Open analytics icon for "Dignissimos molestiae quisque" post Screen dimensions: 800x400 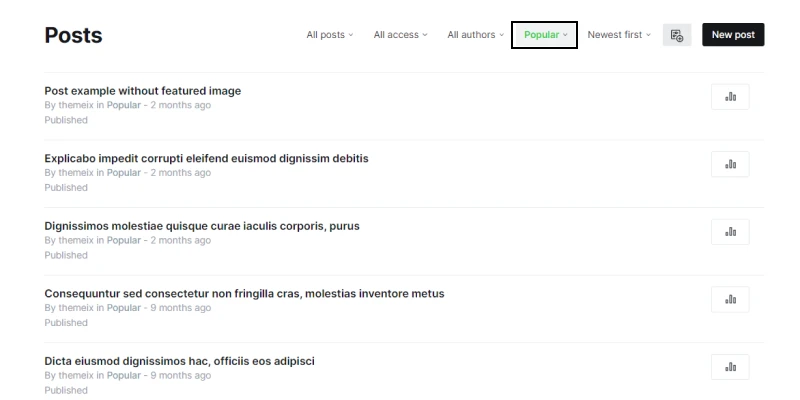point(730,232)
